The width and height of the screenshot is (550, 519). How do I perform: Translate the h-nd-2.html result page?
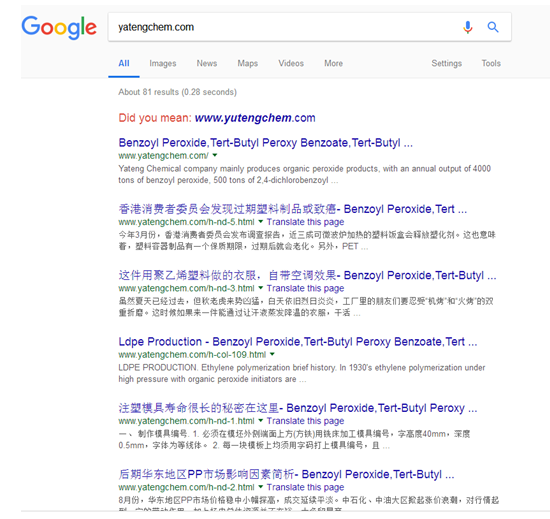click(x=305, y=487)
